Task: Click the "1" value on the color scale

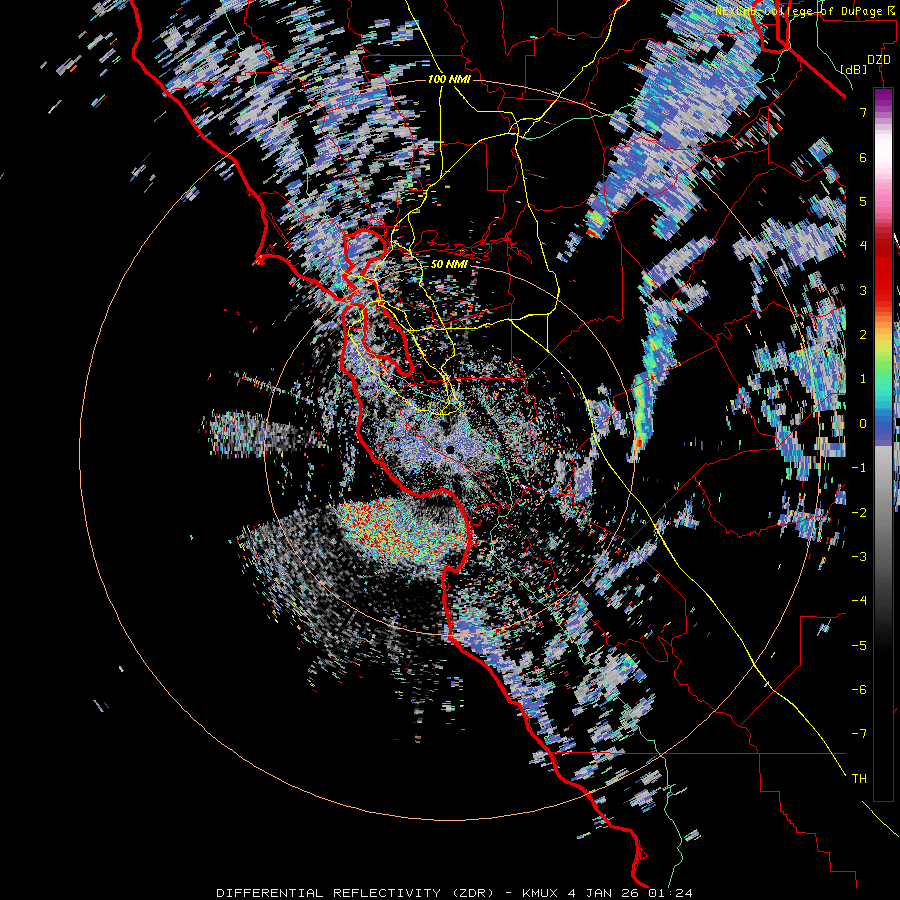Action: 863,379
